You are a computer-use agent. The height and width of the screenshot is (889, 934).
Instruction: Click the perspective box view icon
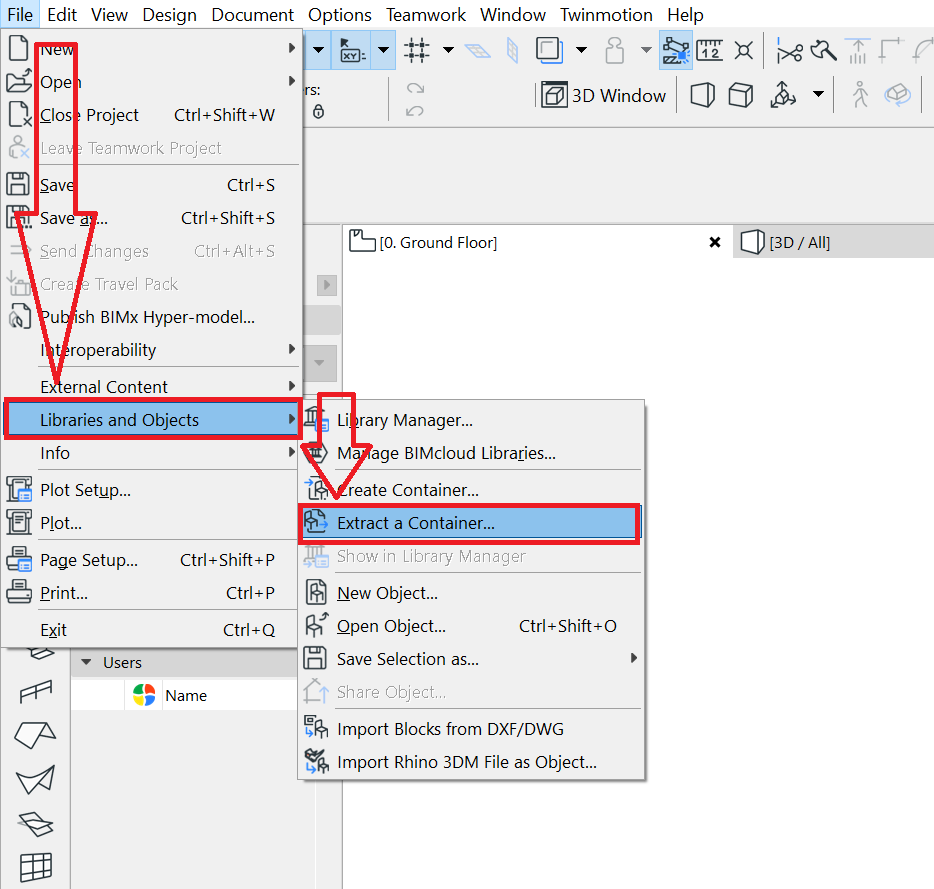[x=702, y=95]
